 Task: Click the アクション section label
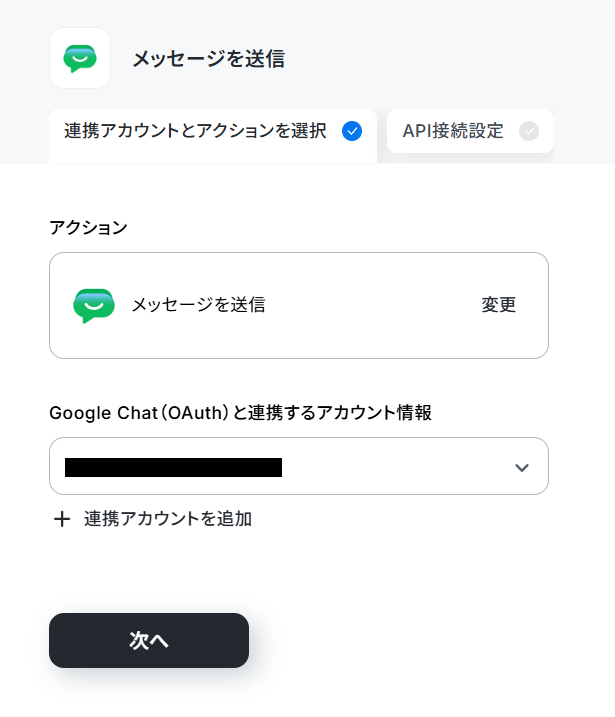(88, 227)
